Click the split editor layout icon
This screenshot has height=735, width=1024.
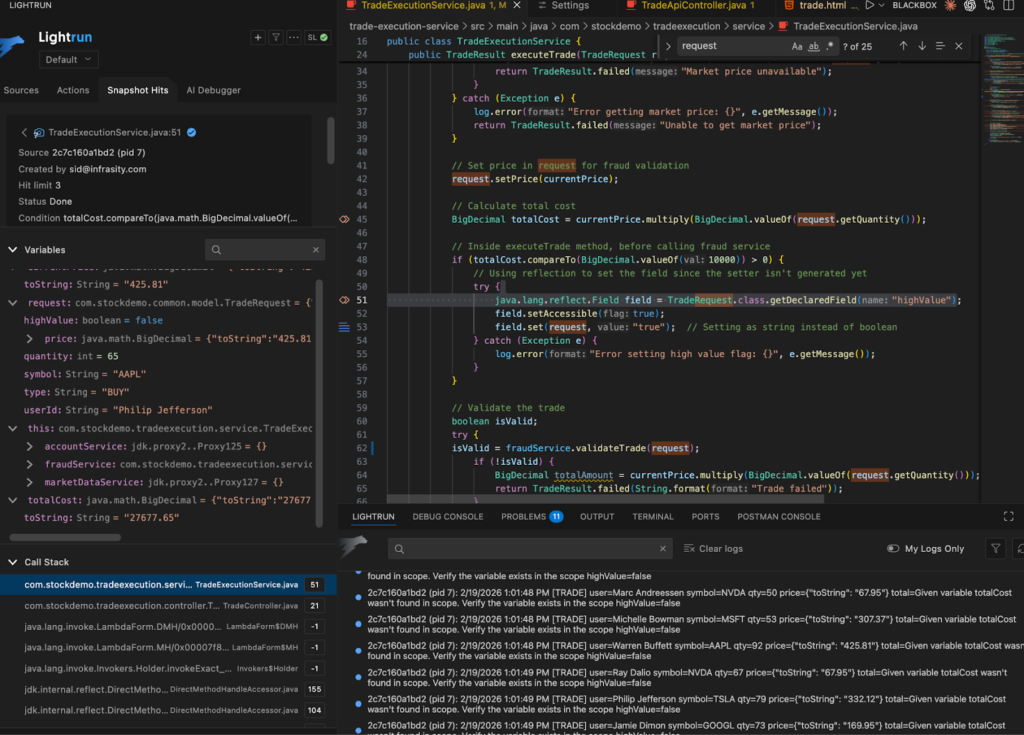[1011, 6]
